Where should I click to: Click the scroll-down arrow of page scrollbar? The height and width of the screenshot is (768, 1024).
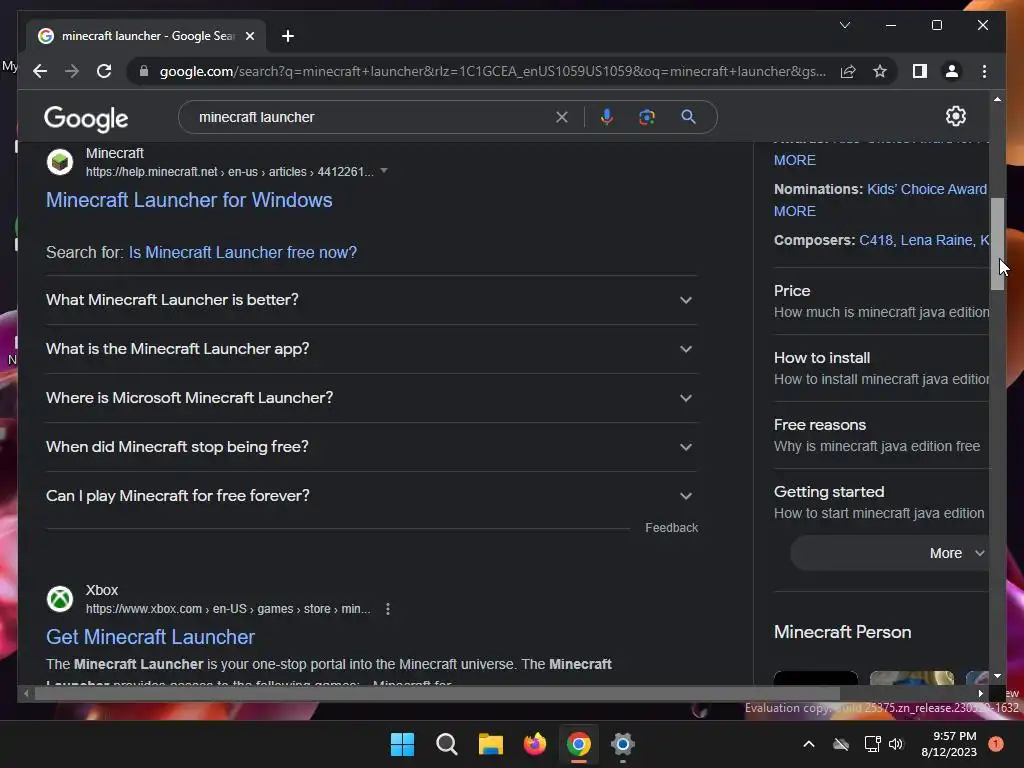click(x=997, y=676)
